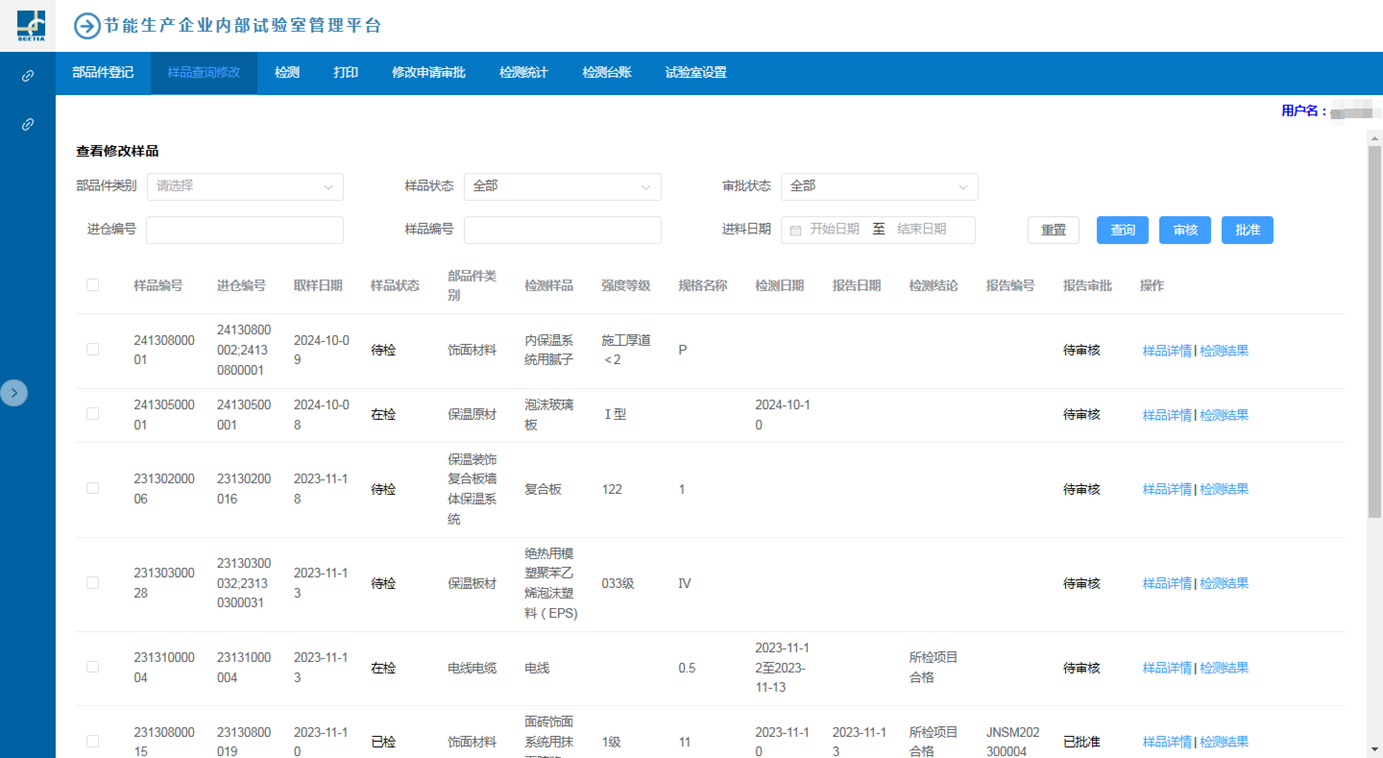Click the 查询 button
Viewport: 1383px width, 758px height.
(1122, 230)
